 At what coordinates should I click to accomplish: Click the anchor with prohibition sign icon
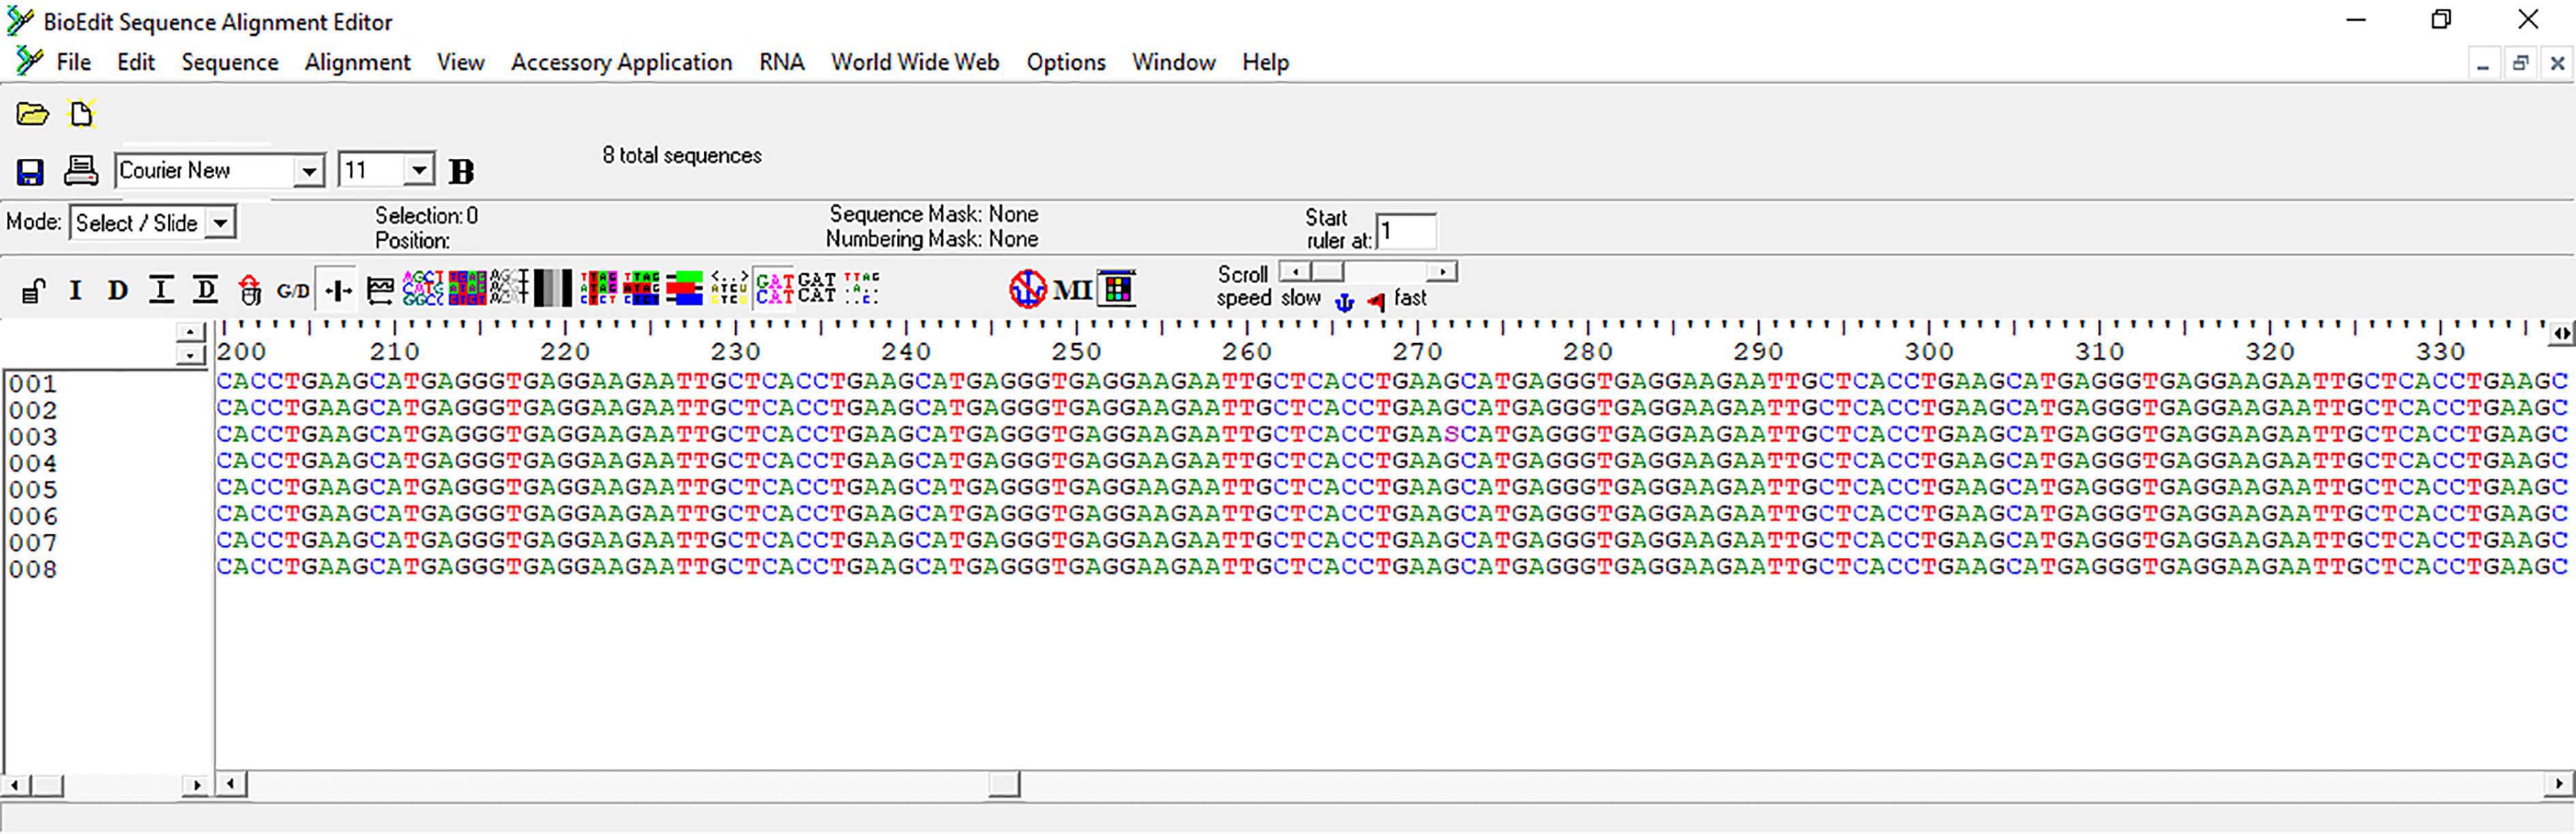click(x=1027, y=289)
